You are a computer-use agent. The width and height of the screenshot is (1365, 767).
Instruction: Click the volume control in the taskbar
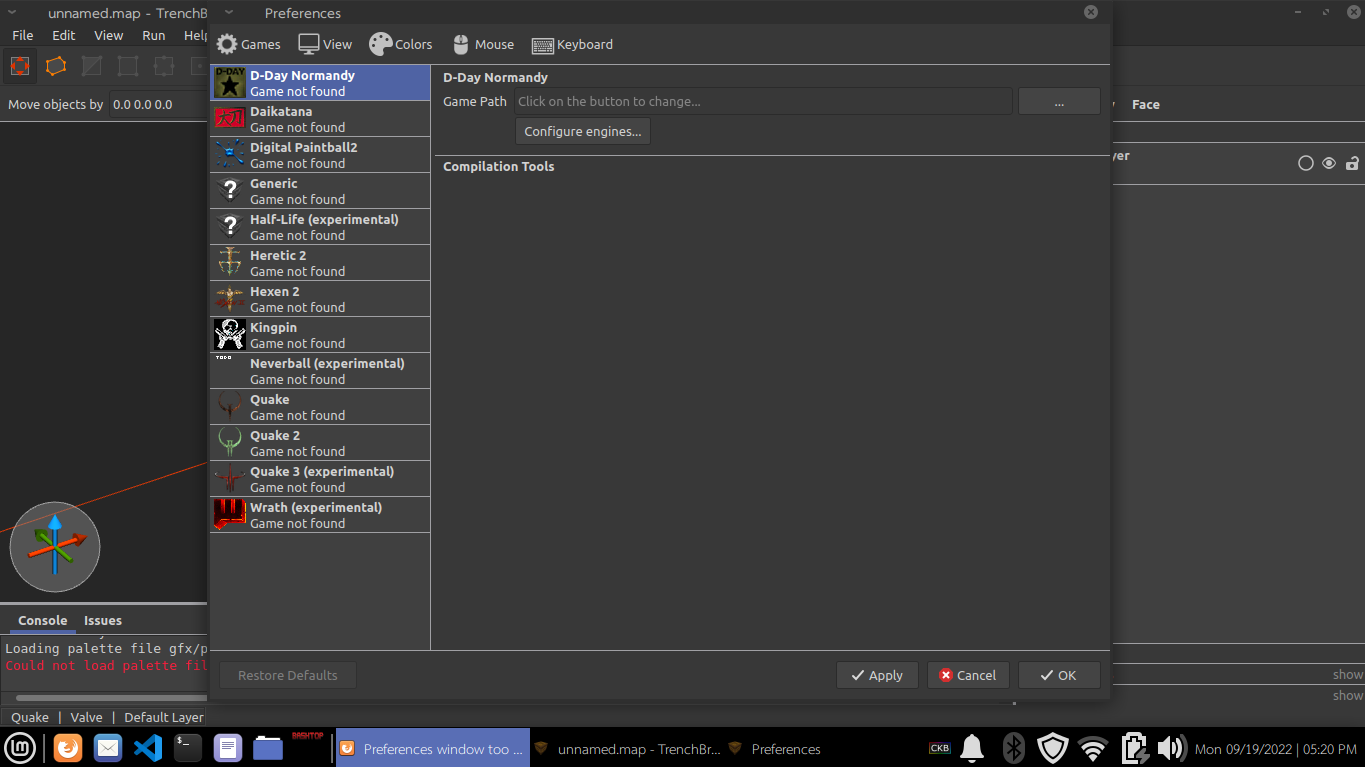click(1170, 747)
